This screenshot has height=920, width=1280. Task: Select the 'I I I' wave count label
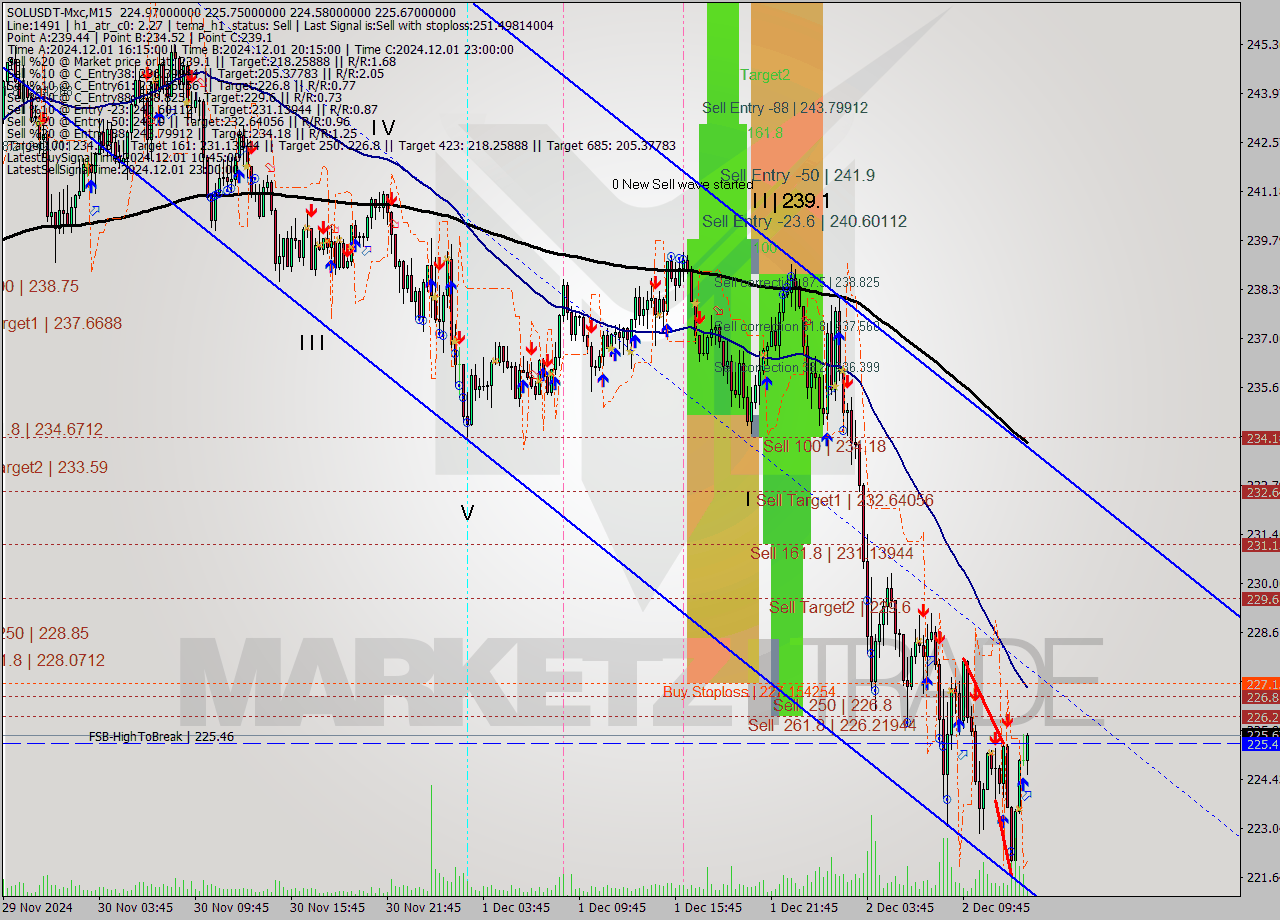[312, 343]
